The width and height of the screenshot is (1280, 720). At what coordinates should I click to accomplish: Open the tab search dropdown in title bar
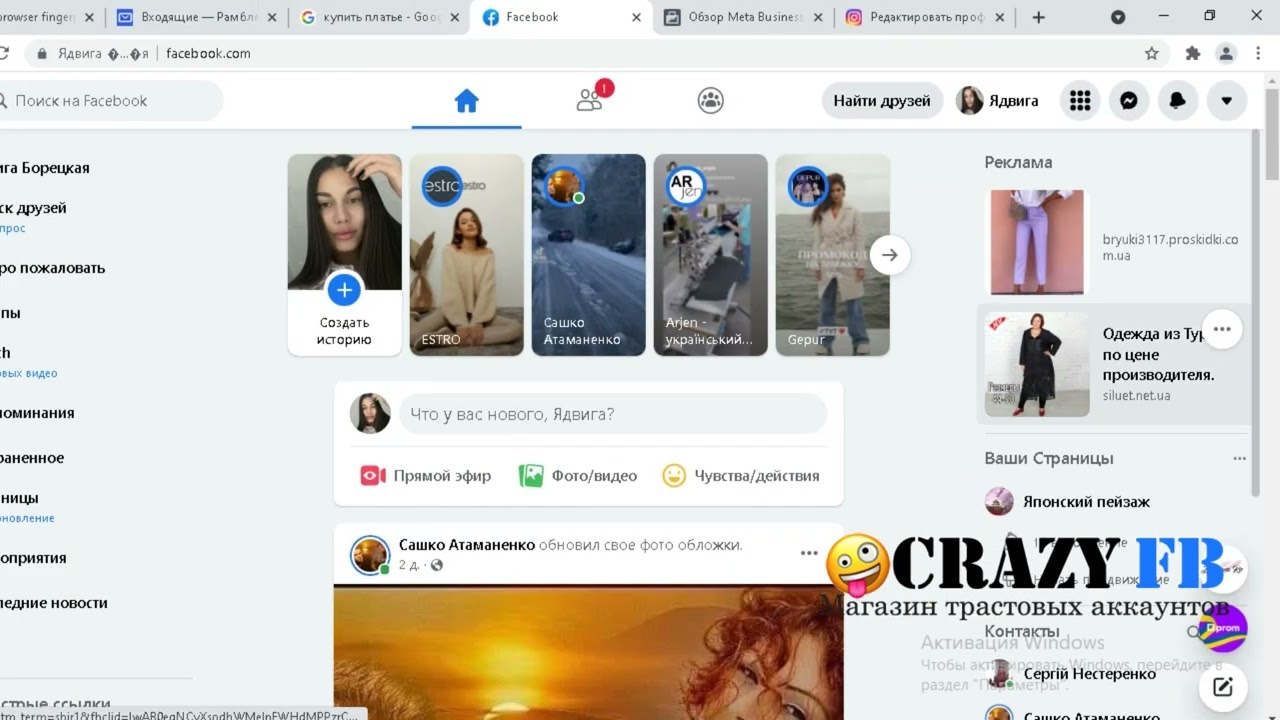tap(1118, 17)
